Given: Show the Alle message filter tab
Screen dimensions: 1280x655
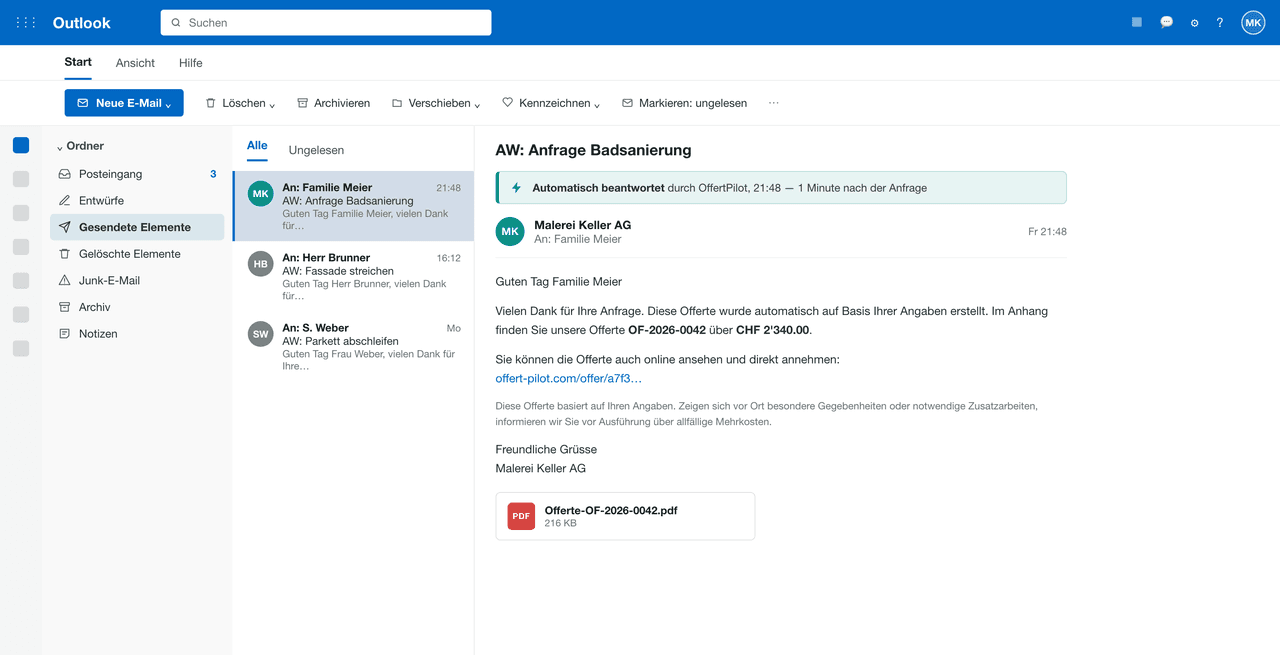Looking at the screenshot, I should (257, 146).
